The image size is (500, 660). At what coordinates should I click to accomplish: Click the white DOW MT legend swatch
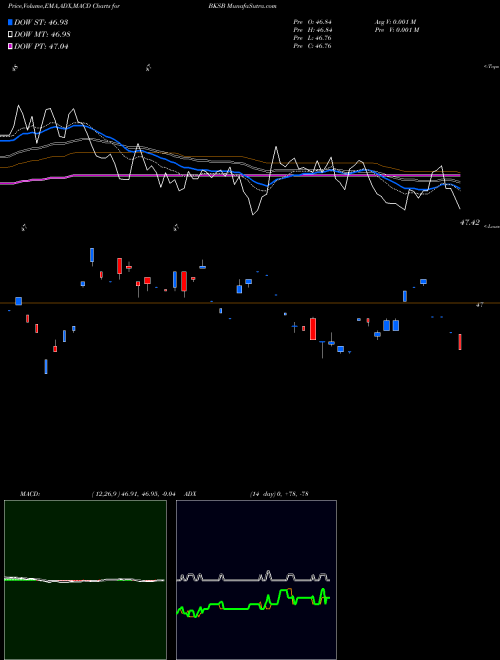click(x=11, y=35)
